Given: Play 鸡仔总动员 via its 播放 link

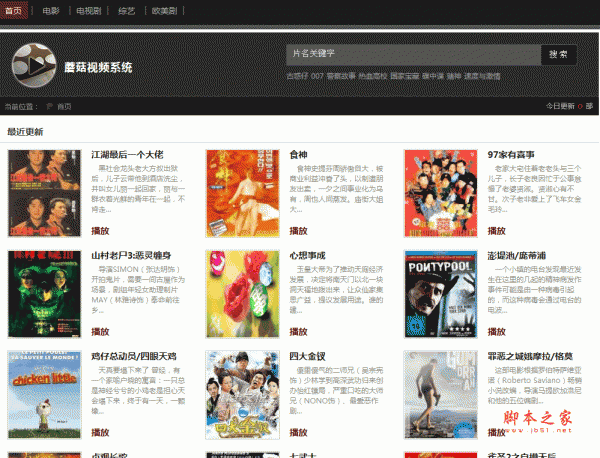Looking at the screenshot, I should tap(100, 432).
